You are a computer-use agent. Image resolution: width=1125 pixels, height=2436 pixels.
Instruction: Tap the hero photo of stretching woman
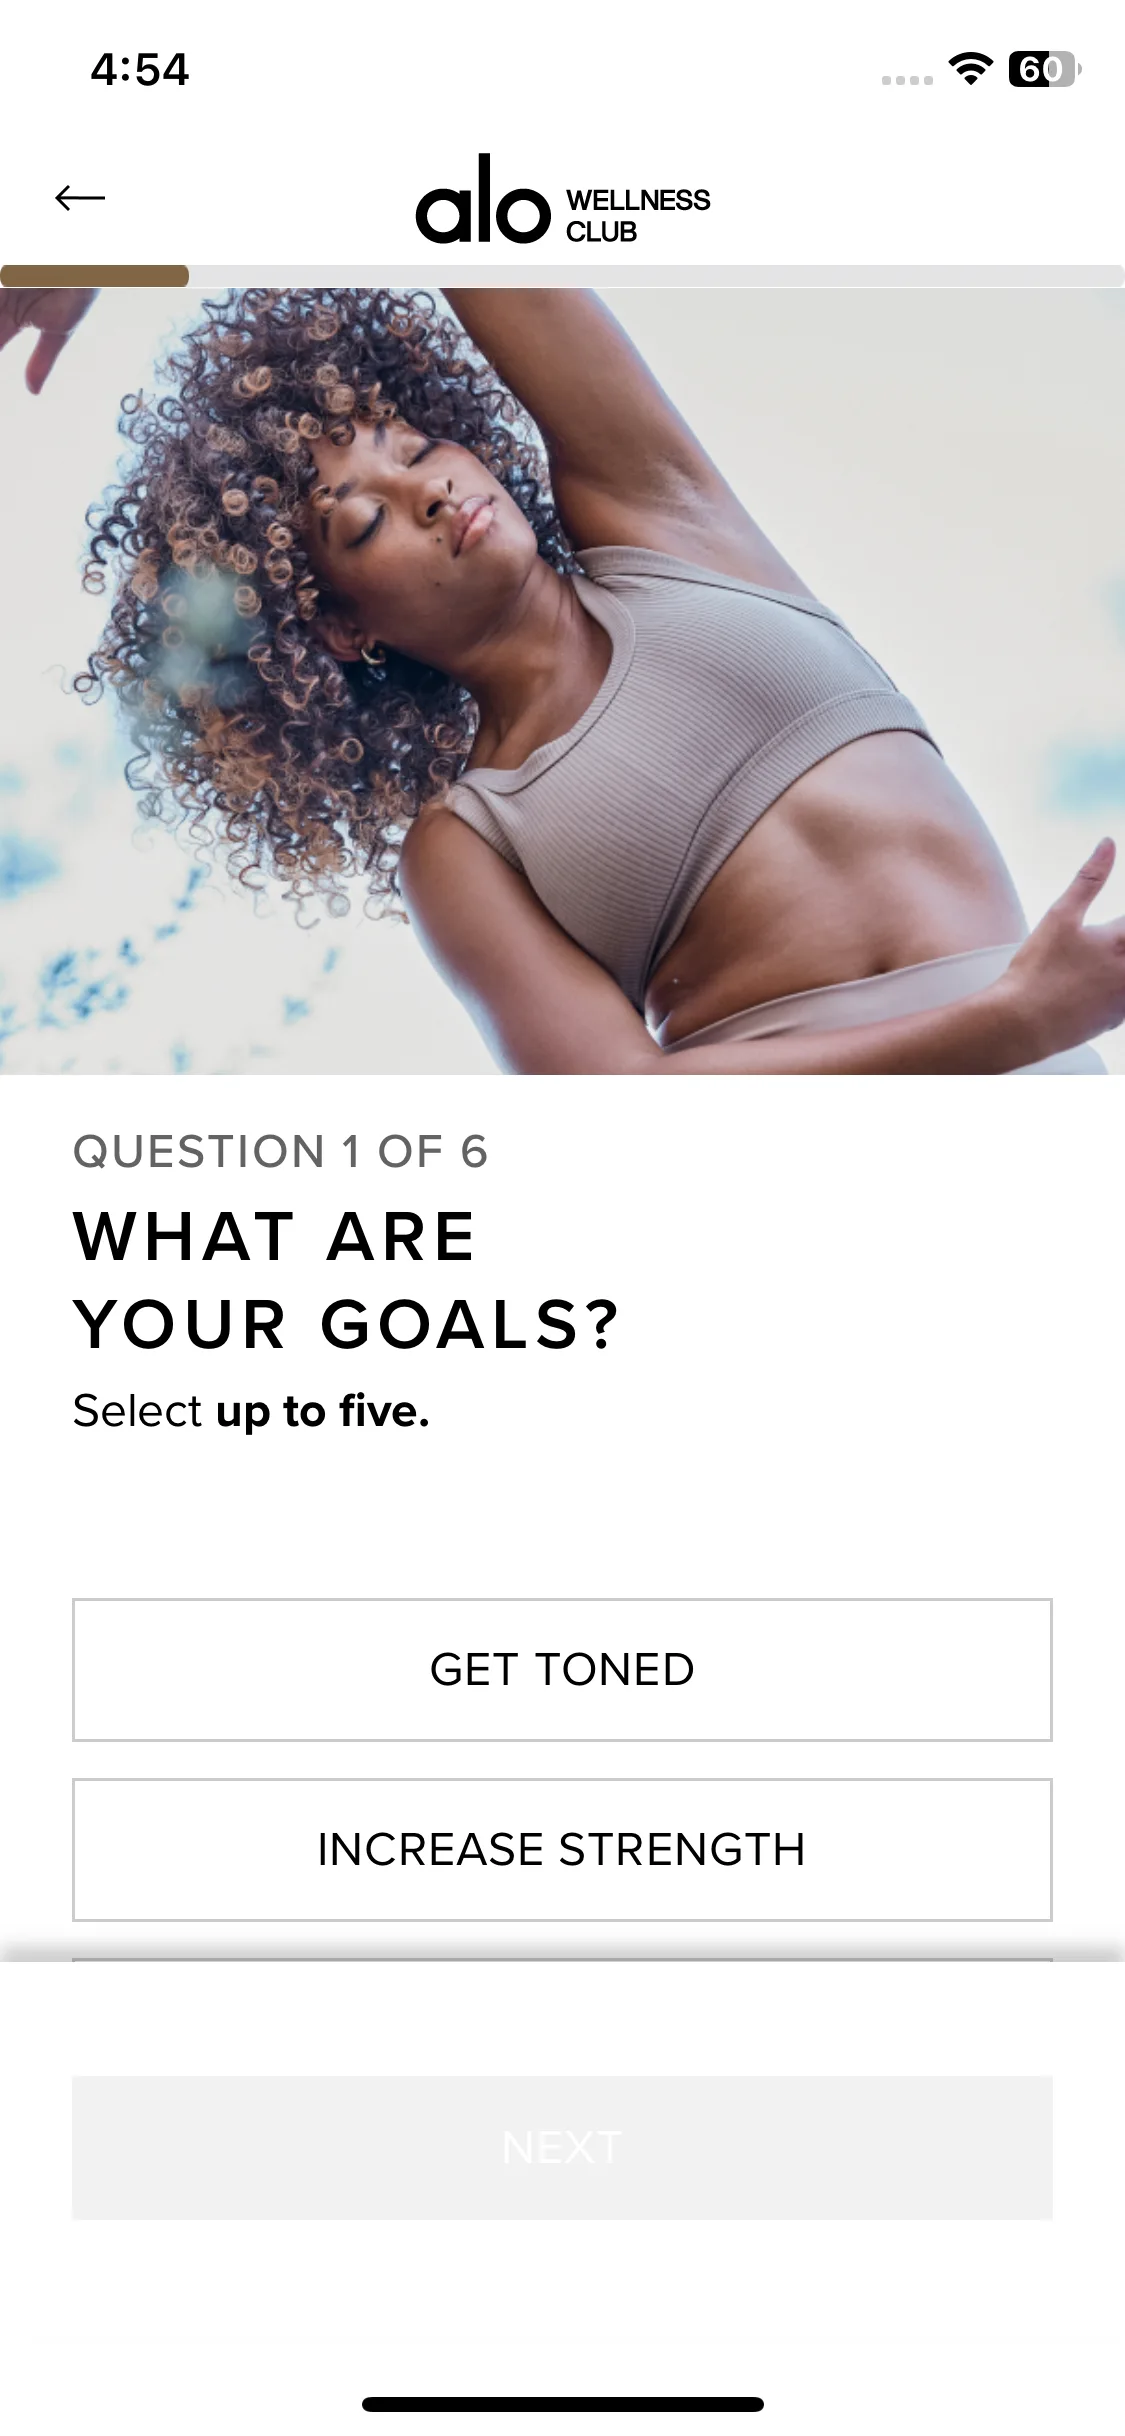(562, 681)
